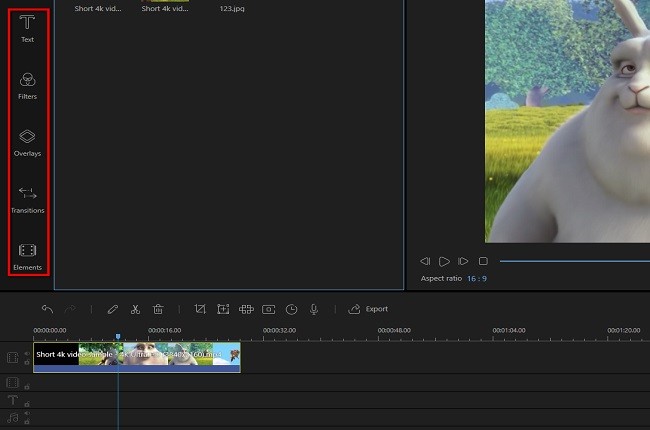Start voiceover recording with microphone icon

point(314,309)
